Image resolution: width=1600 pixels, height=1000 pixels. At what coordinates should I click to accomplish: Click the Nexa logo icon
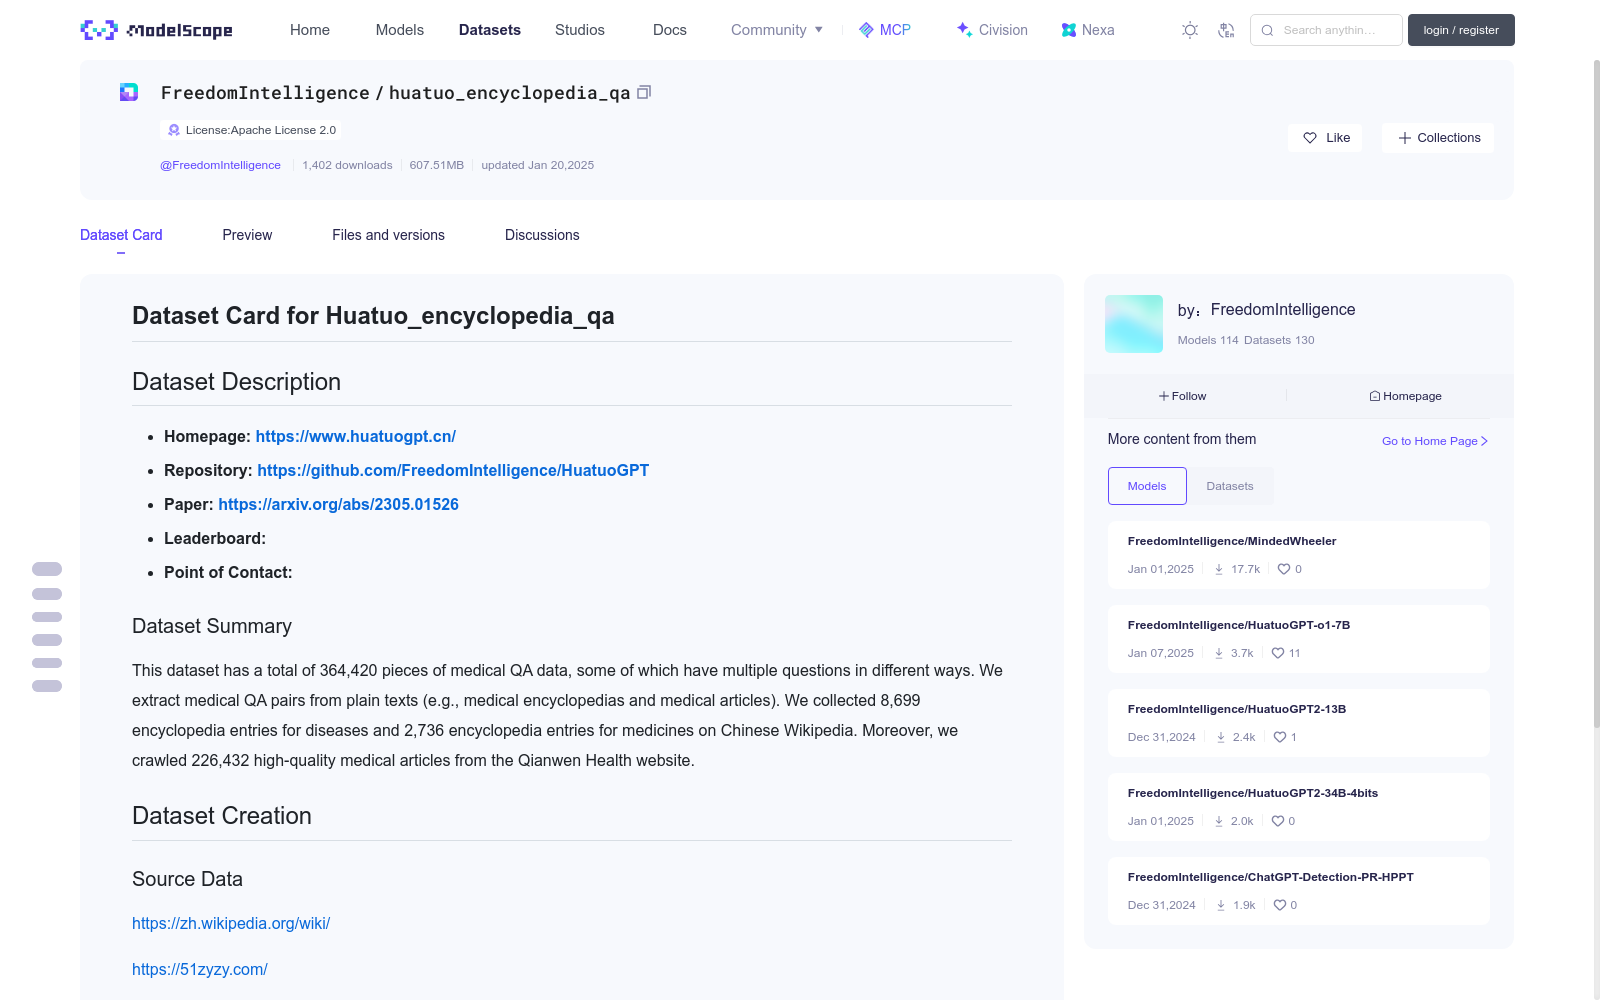point(1069,30)
